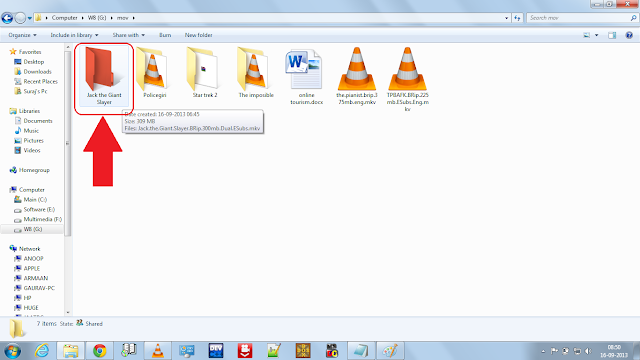
Task: Toggle the preview pane icon
Action: 612,35
